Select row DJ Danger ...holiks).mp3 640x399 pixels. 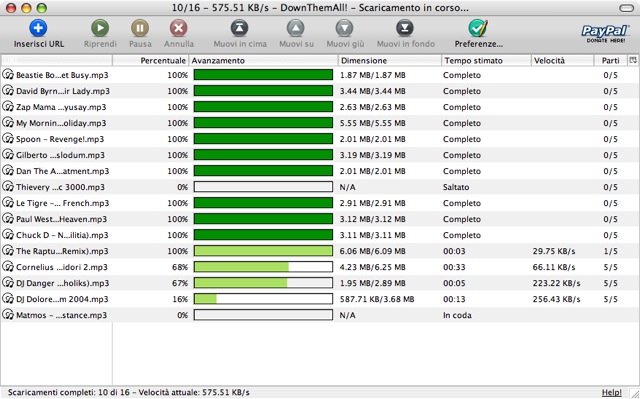[x=320, y=283]
